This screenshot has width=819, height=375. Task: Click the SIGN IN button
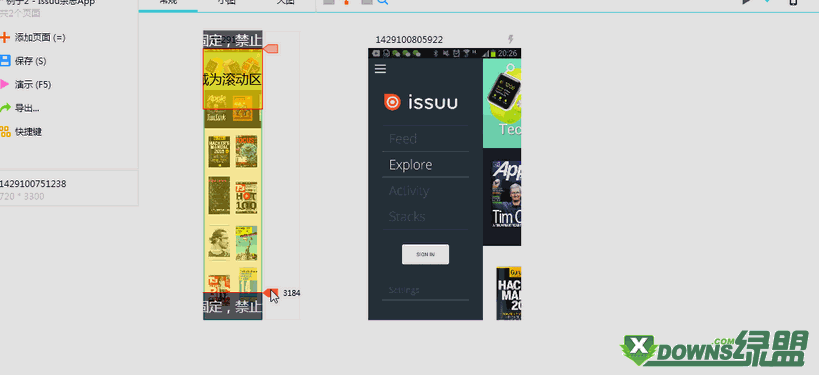click(x=425, y=254)
